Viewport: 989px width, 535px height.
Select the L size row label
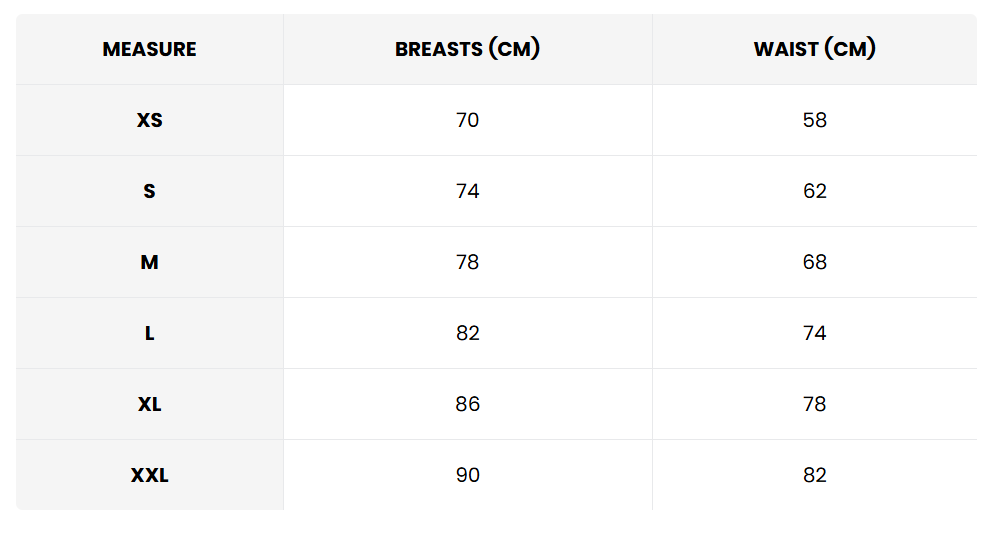pos(149,333)
